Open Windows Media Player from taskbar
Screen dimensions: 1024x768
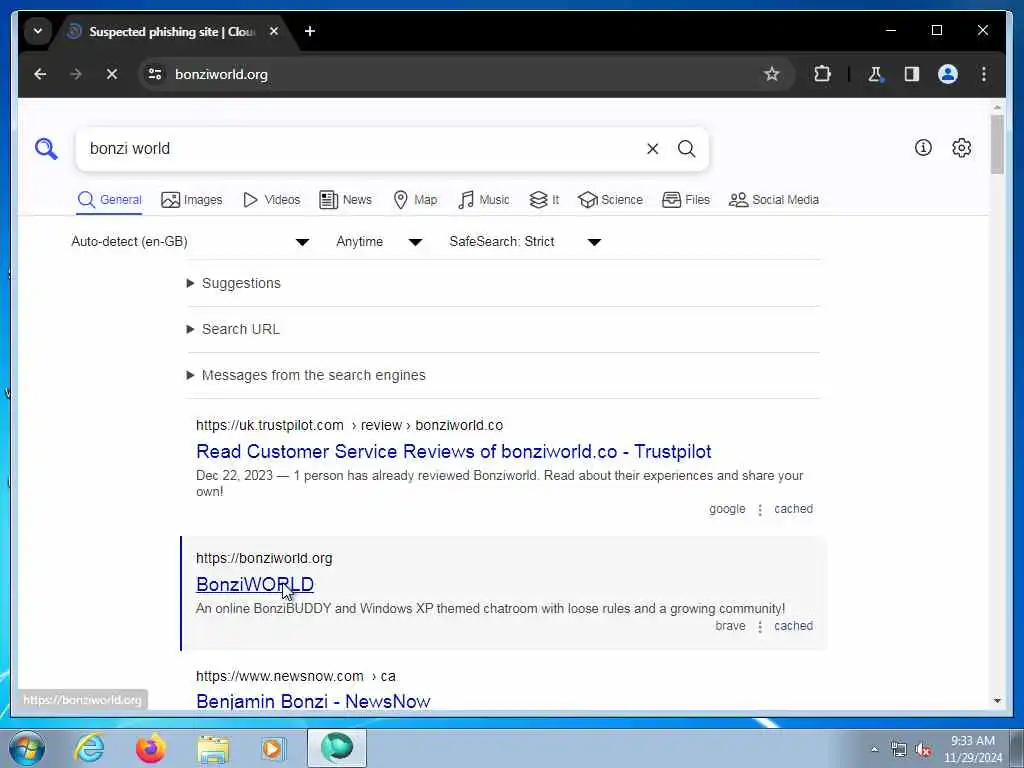(x=274, y=748)
